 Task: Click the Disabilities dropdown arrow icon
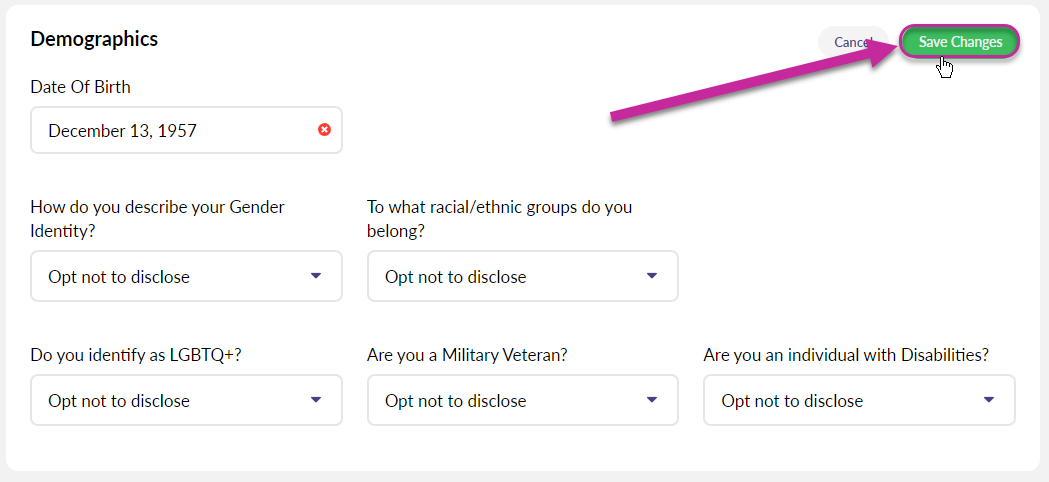[989, 400]
